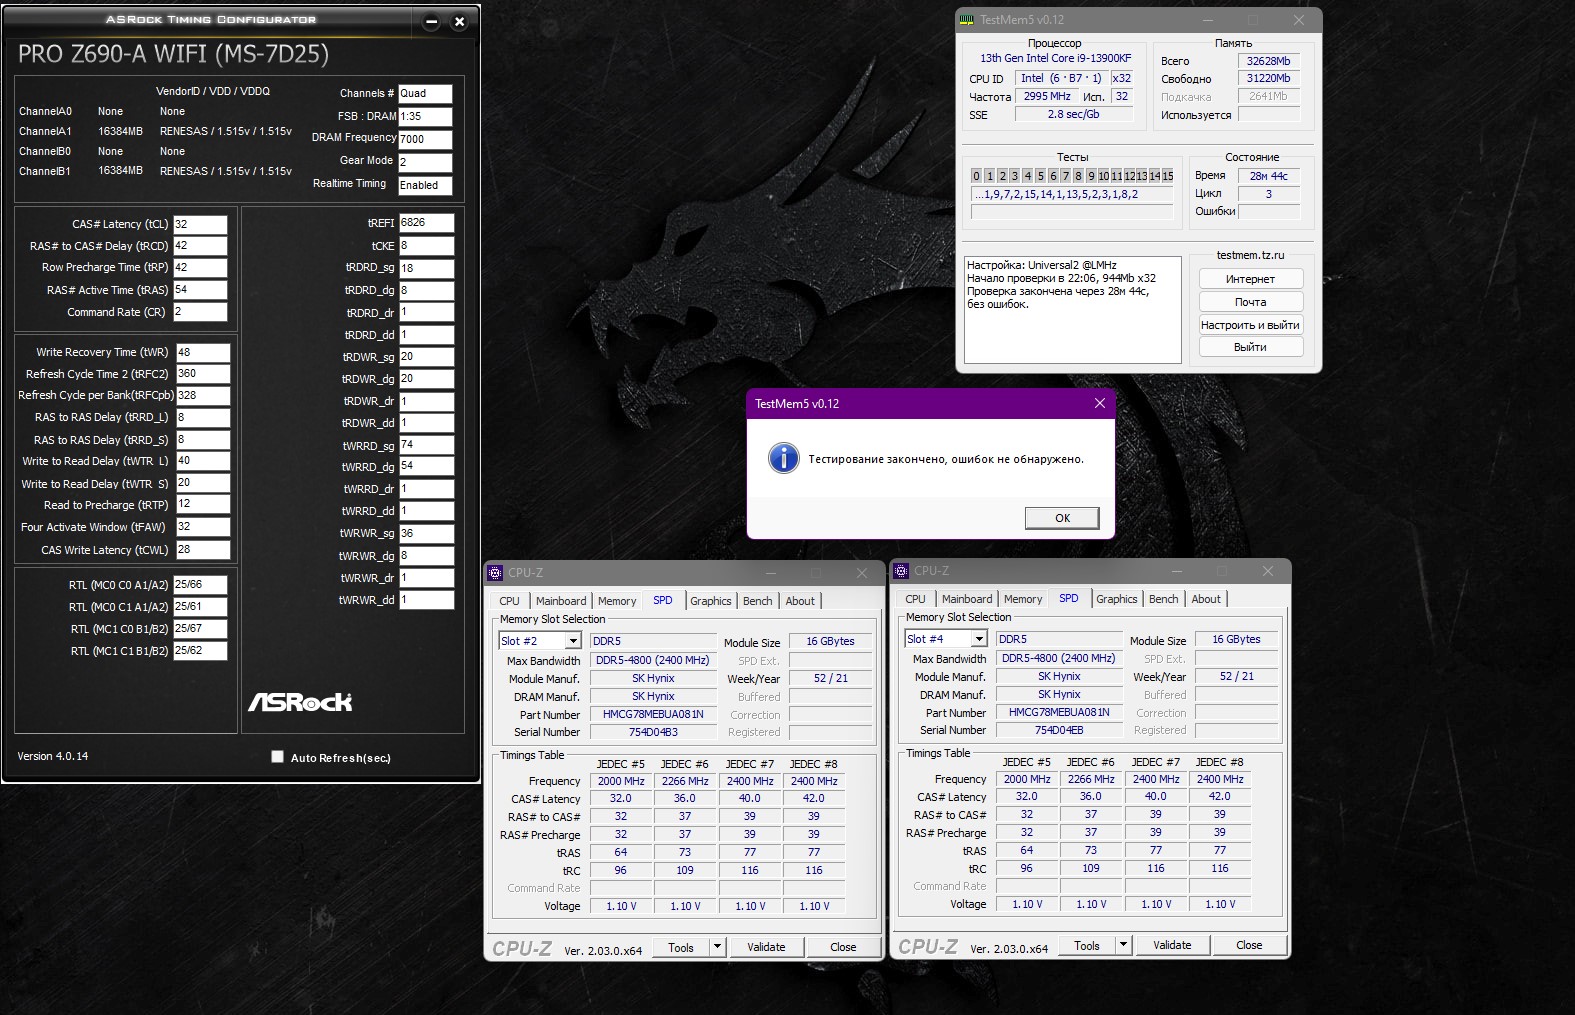
Task: Click the Command Rate (CR) field
Action: (200, 312)
